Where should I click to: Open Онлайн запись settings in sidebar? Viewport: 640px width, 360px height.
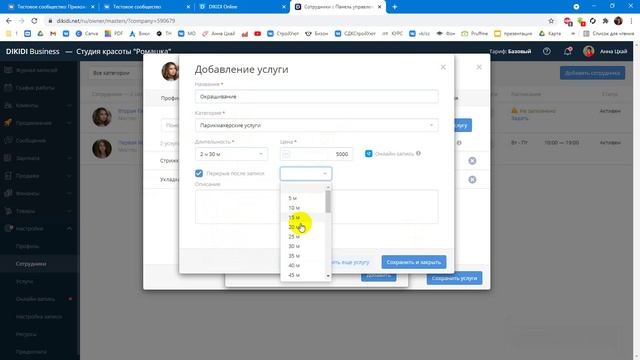(x=35, y=299)
